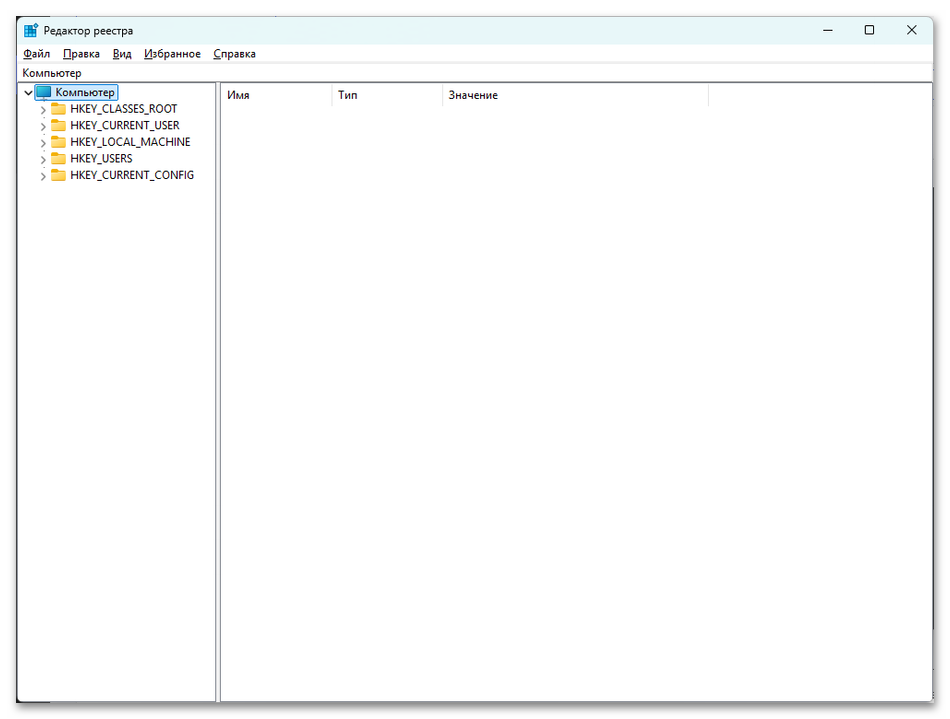Select the HKEY_LOCAL_MACHINE key label

pyautogui.click(x=130, y=142)
